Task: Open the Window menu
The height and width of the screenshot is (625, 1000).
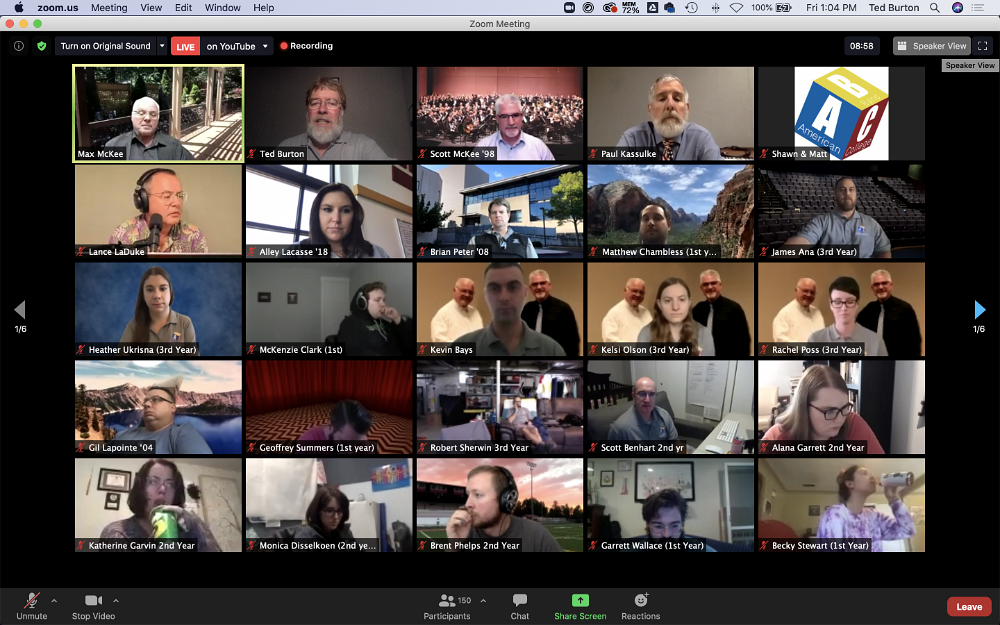Action: [223, 8]
